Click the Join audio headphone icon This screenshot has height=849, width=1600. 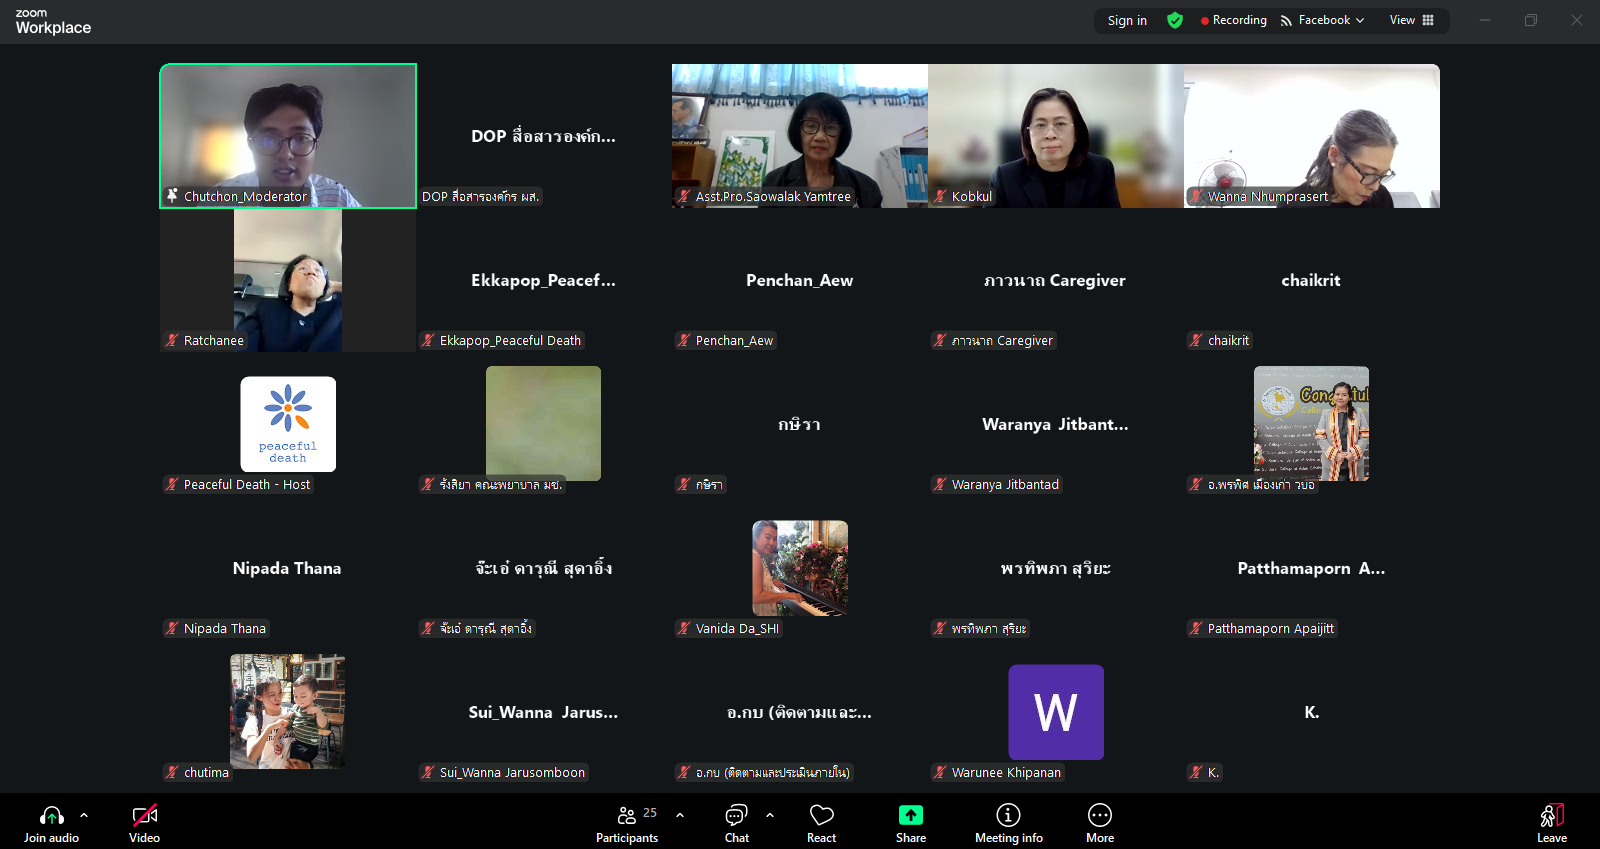tap(51, 816)
